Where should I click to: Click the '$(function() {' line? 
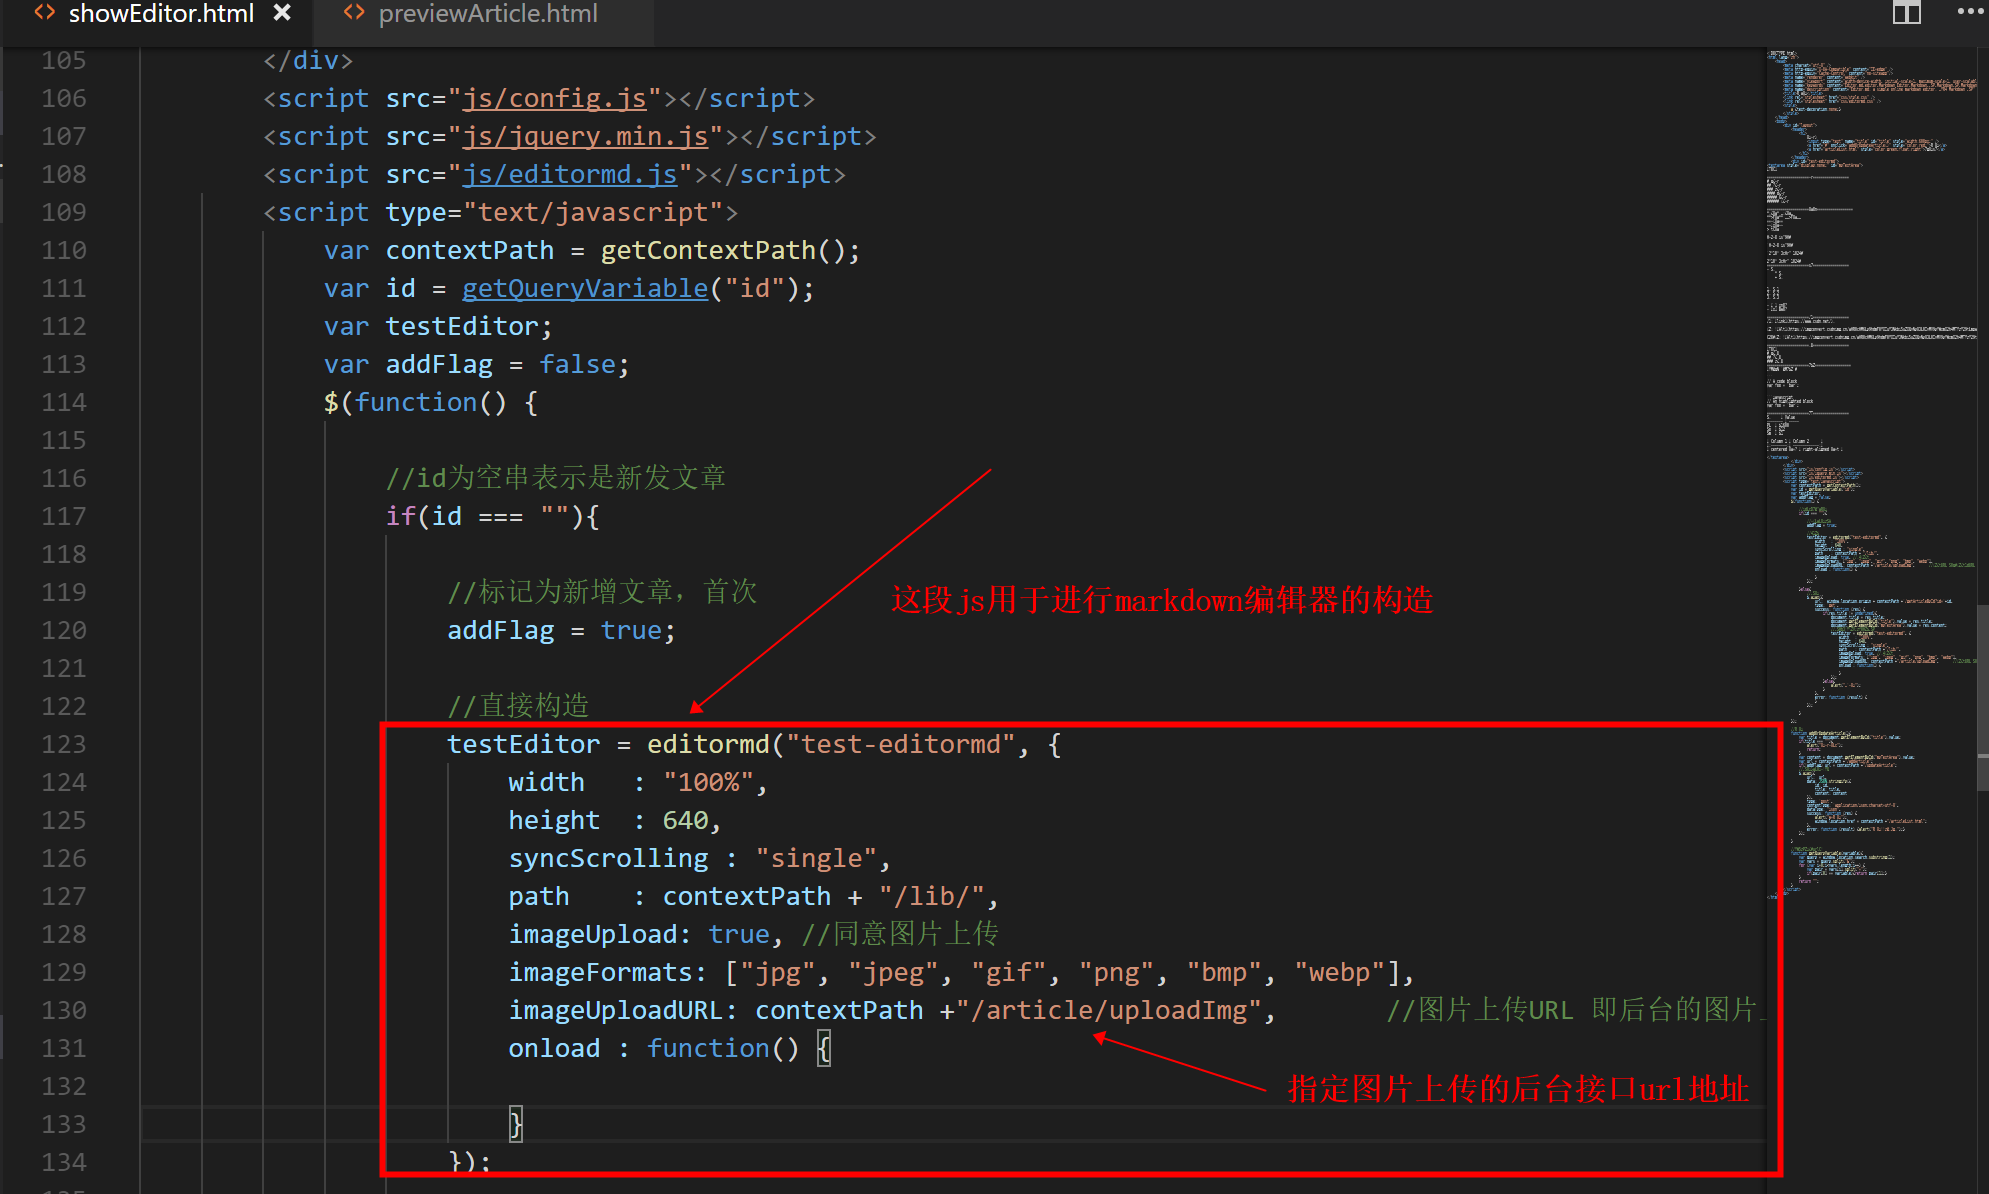coord(431,402)
